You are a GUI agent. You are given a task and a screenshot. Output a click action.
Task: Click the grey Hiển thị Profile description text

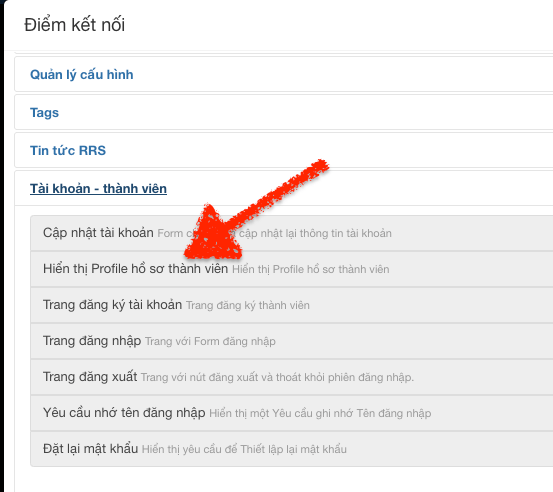click(311, 269)
